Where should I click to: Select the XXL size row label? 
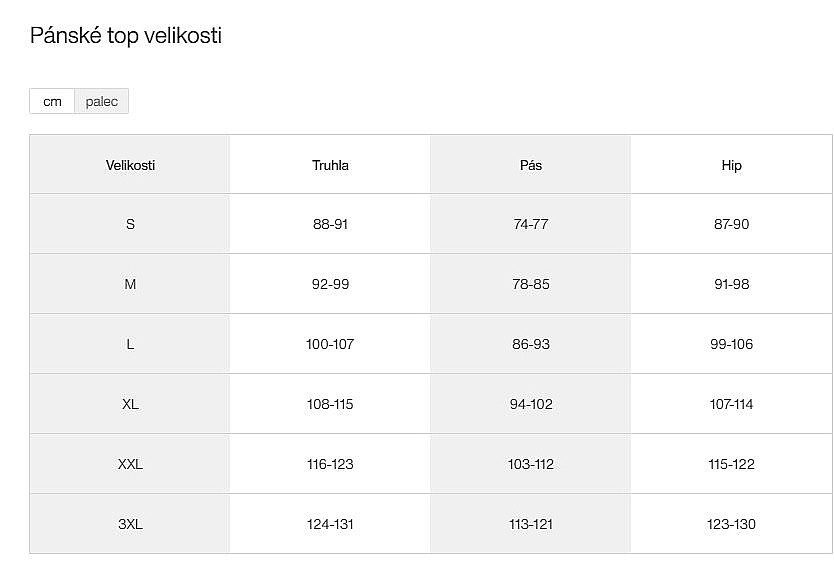pyautogui.click(x=130, y=464)
